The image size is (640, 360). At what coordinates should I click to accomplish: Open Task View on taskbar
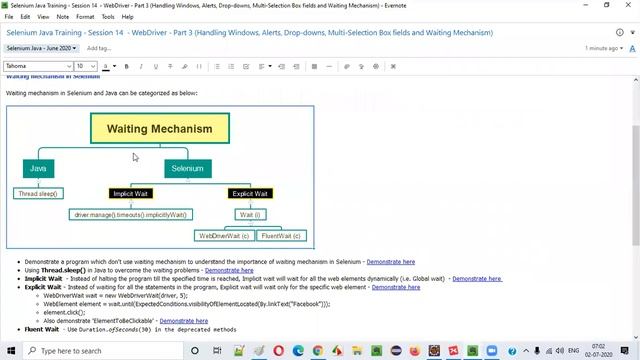point(217,351)
